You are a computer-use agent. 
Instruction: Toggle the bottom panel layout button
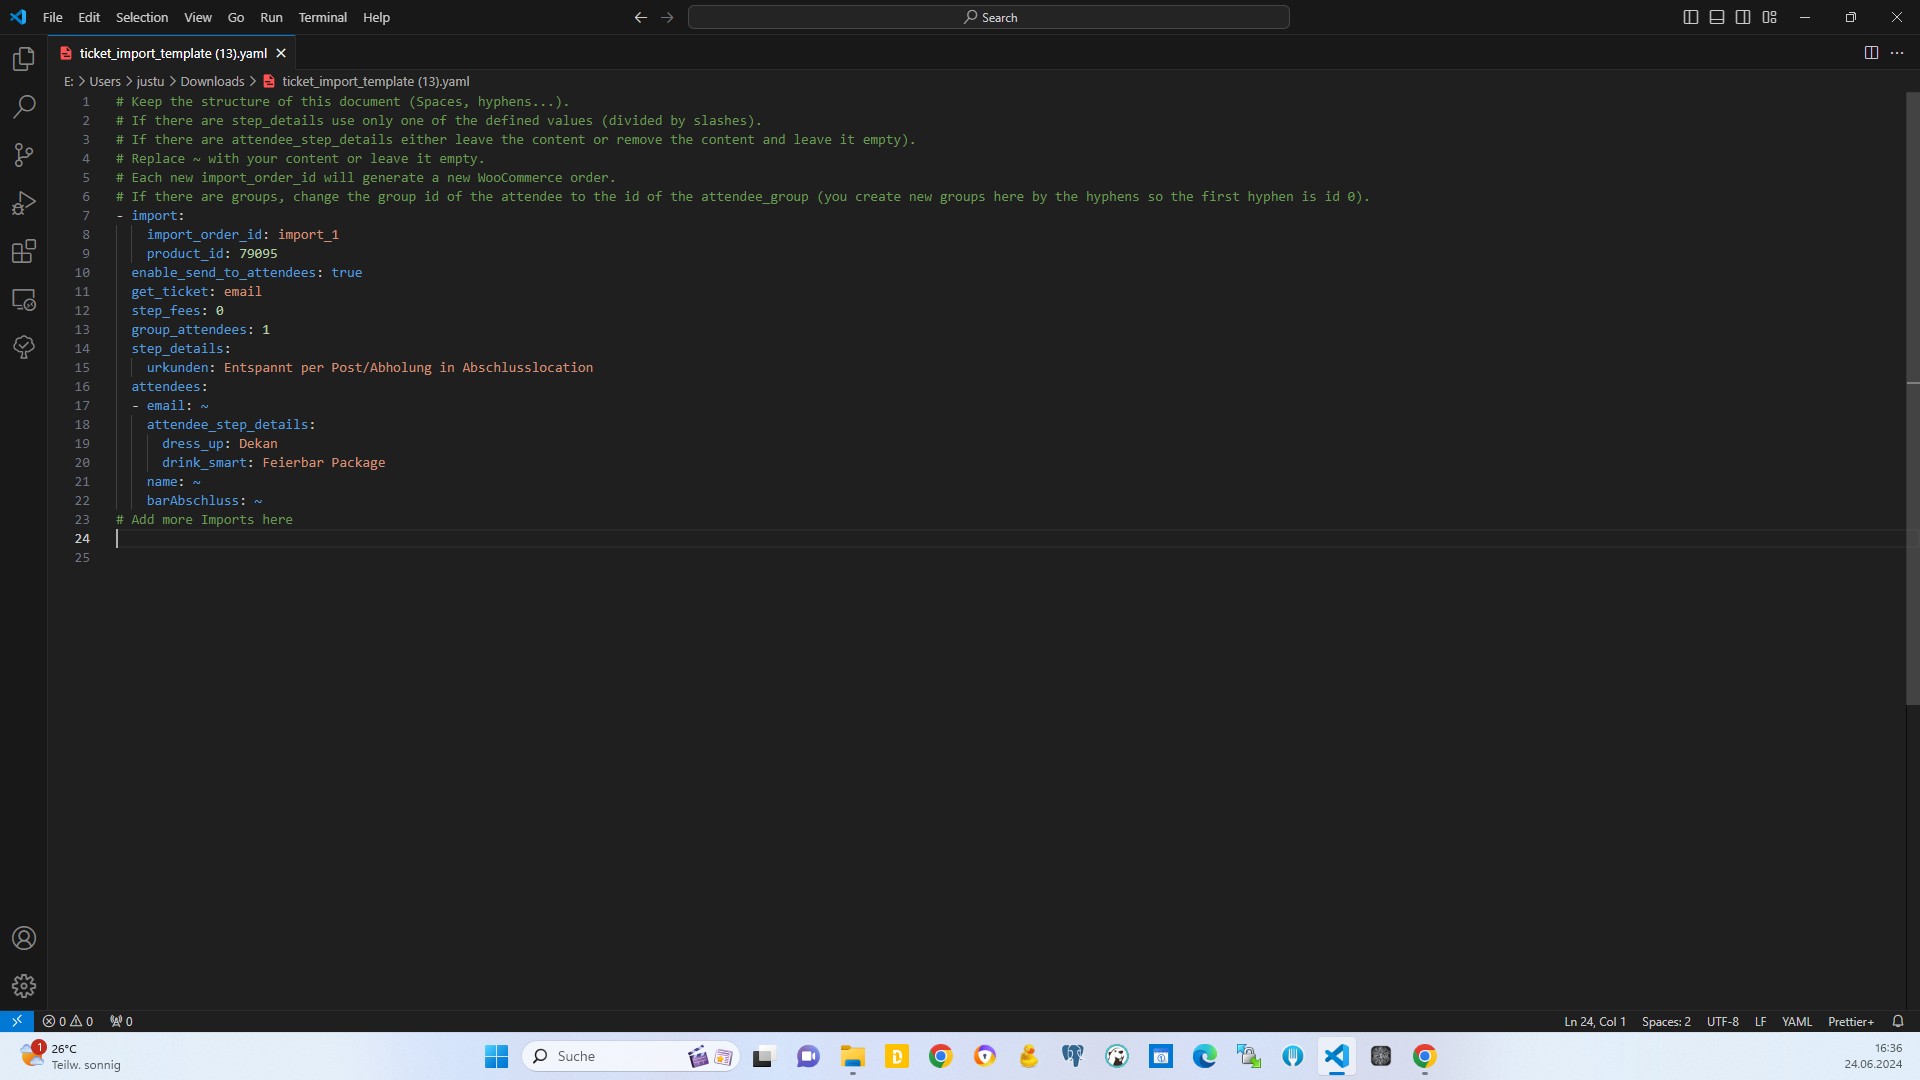click(1717, 17)
